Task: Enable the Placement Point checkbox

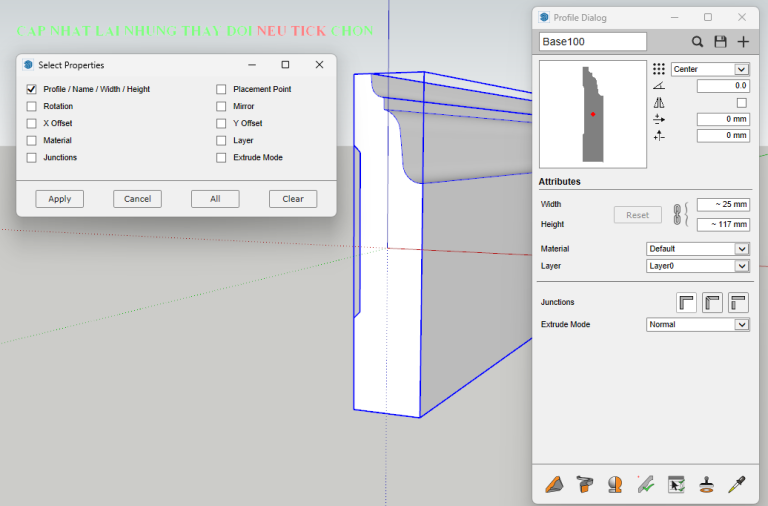Action: [221, 89]
